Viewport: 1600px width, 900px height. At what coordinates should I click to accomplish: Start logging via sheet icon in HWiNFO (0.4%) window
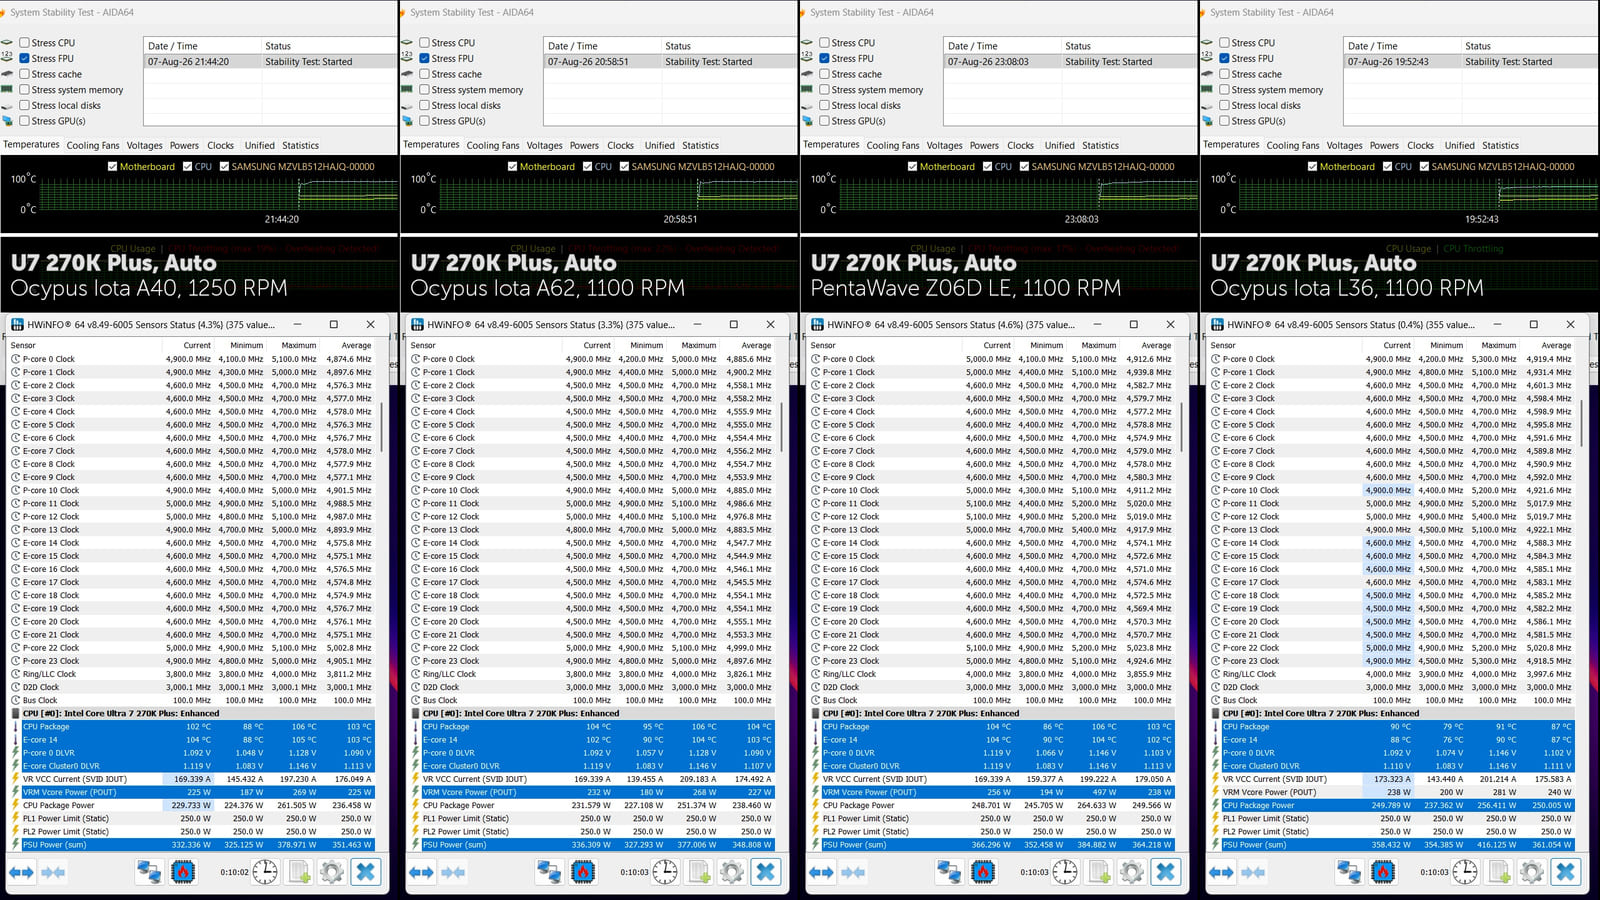pos(1499,872)
